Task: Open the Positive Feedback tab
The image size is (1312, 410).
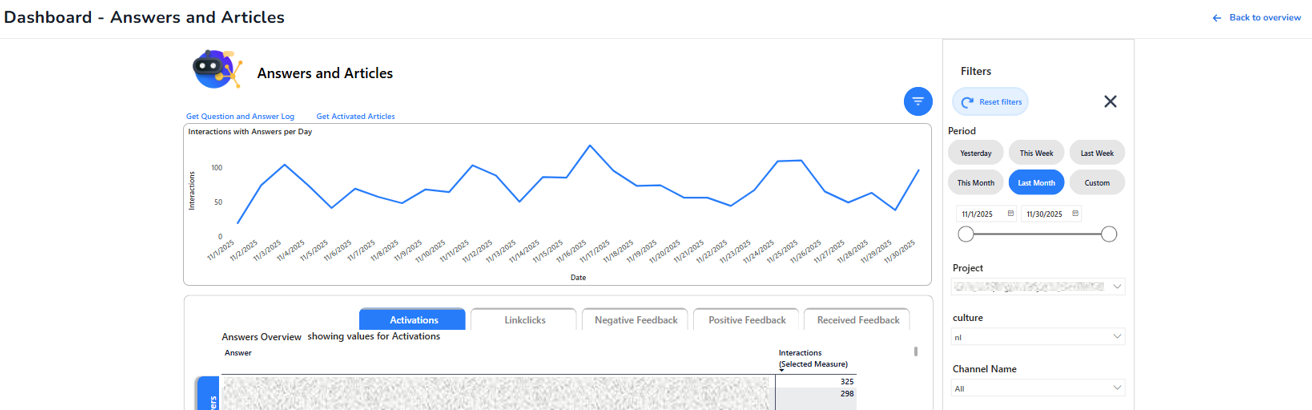Action: (746, 320)
